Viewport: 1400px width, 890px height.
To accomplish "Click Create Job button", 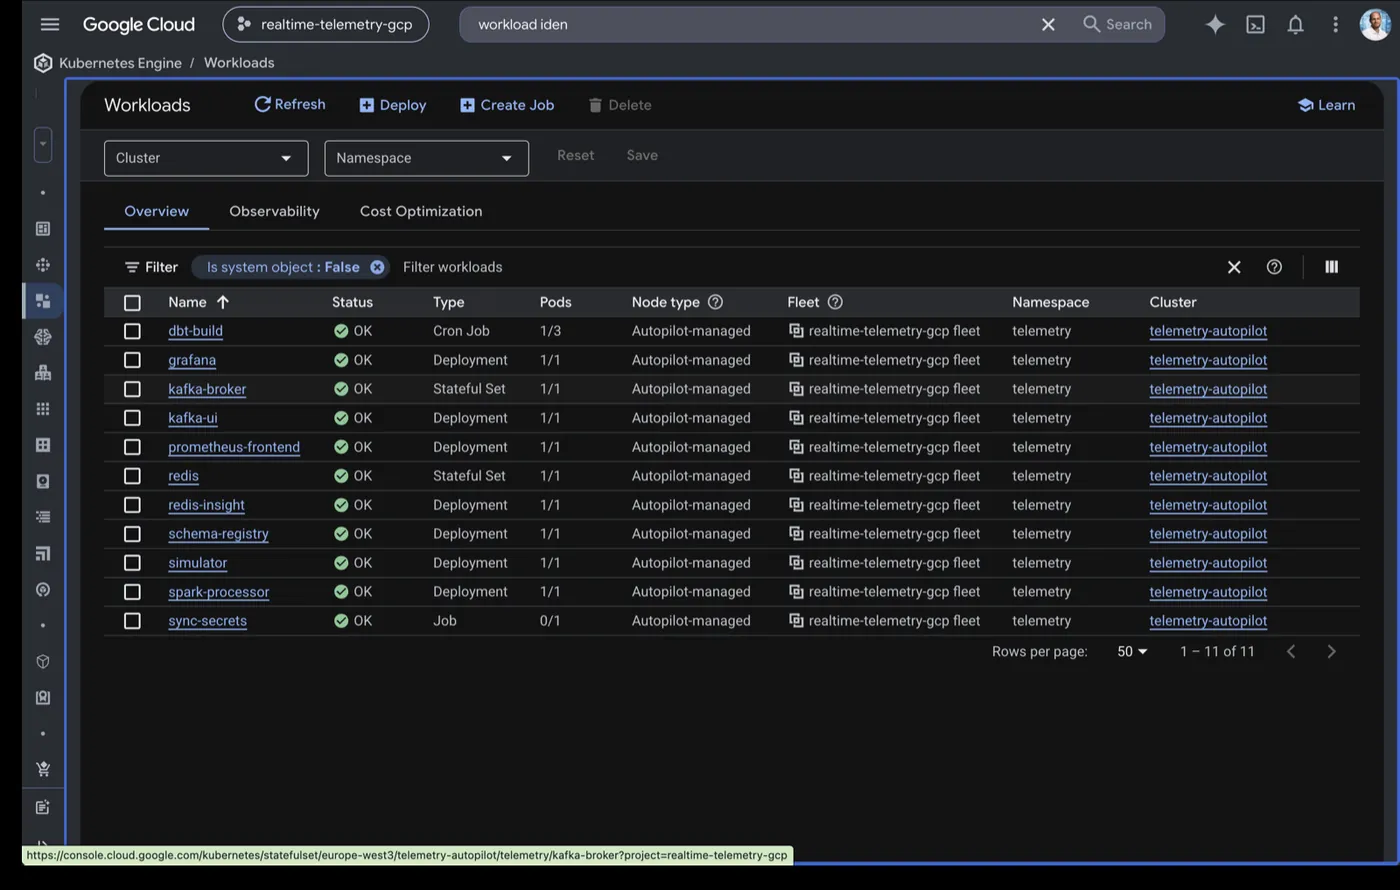I will [507, 105].
